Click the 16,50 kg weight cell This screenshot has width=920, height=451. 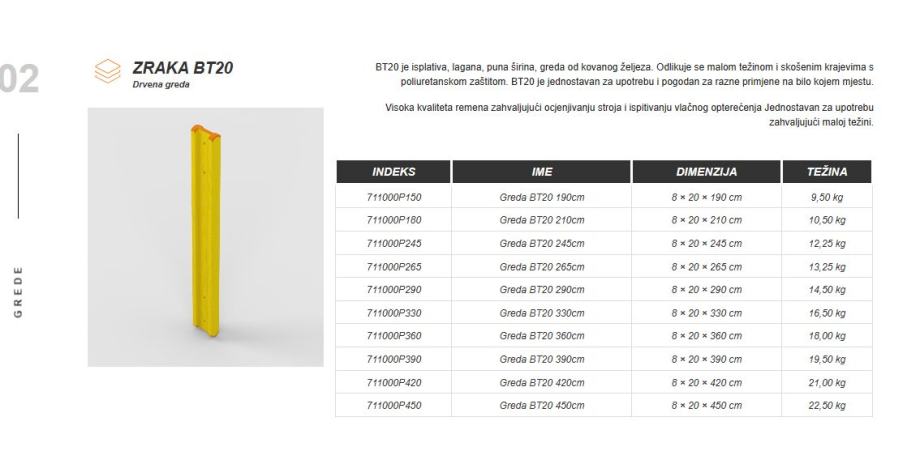827,313
